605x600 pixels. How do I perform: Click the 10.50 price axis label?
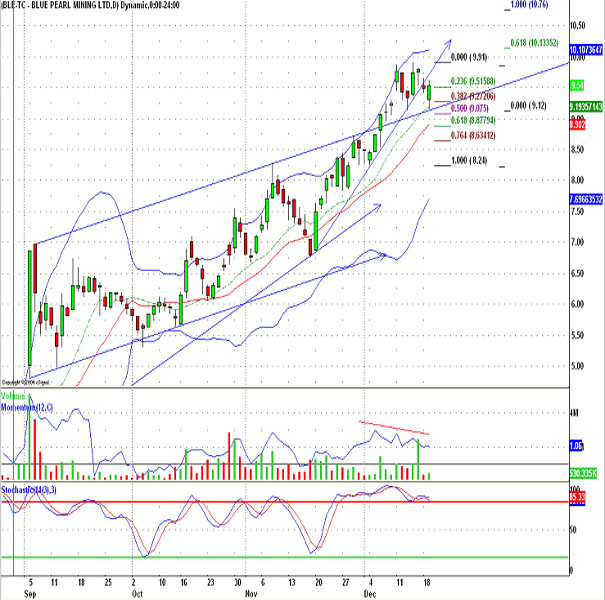point(578,25)
